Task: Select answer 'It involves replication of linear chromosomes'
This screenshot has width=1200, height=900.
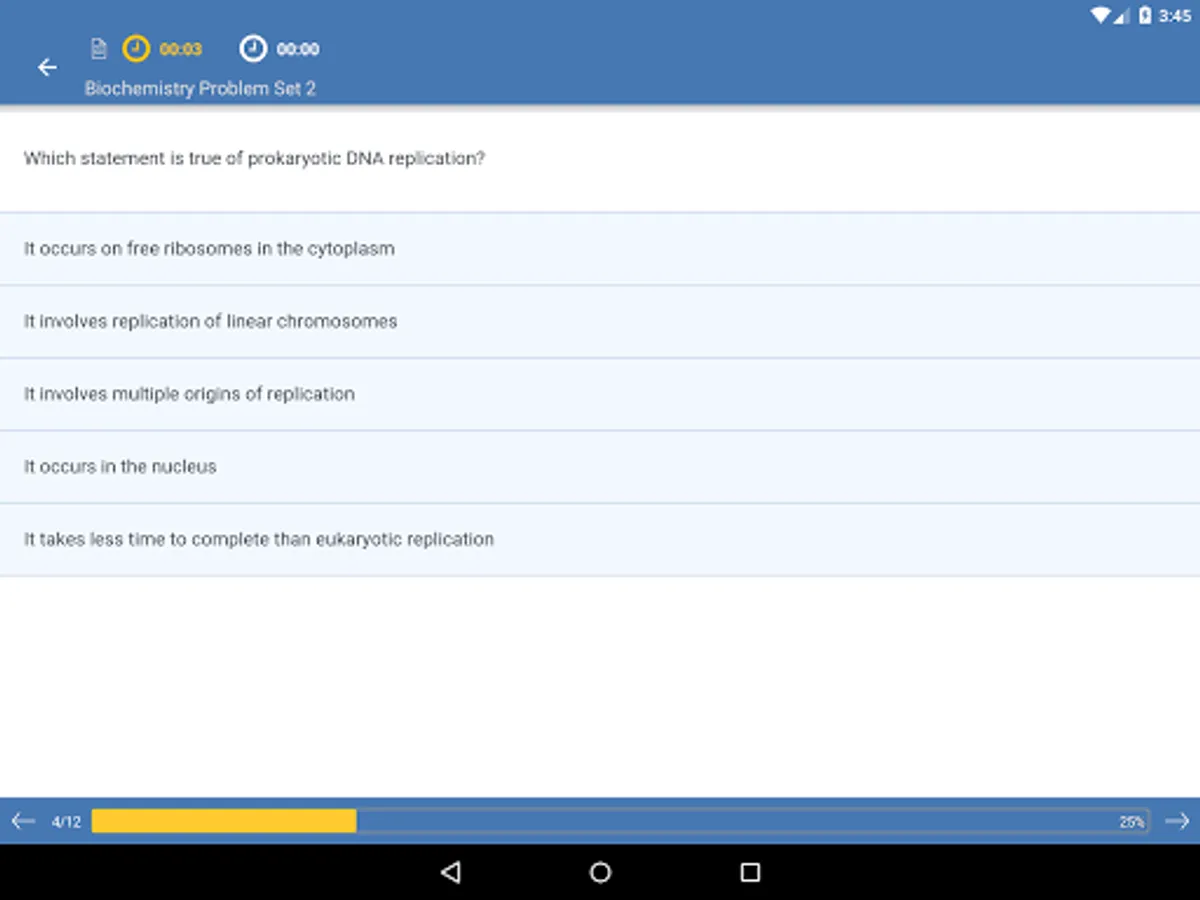Action: click(600, 321)
